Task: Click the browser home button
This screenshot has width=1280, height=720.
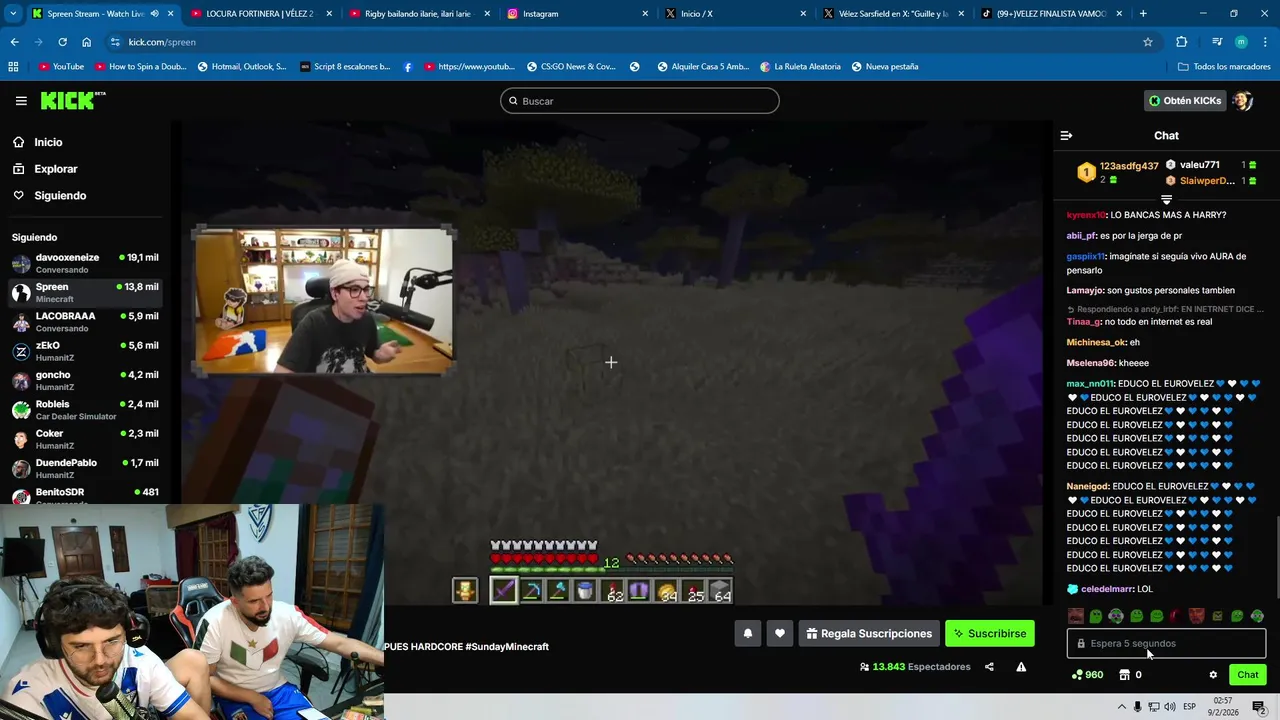Action: click(x=87, y=42)
